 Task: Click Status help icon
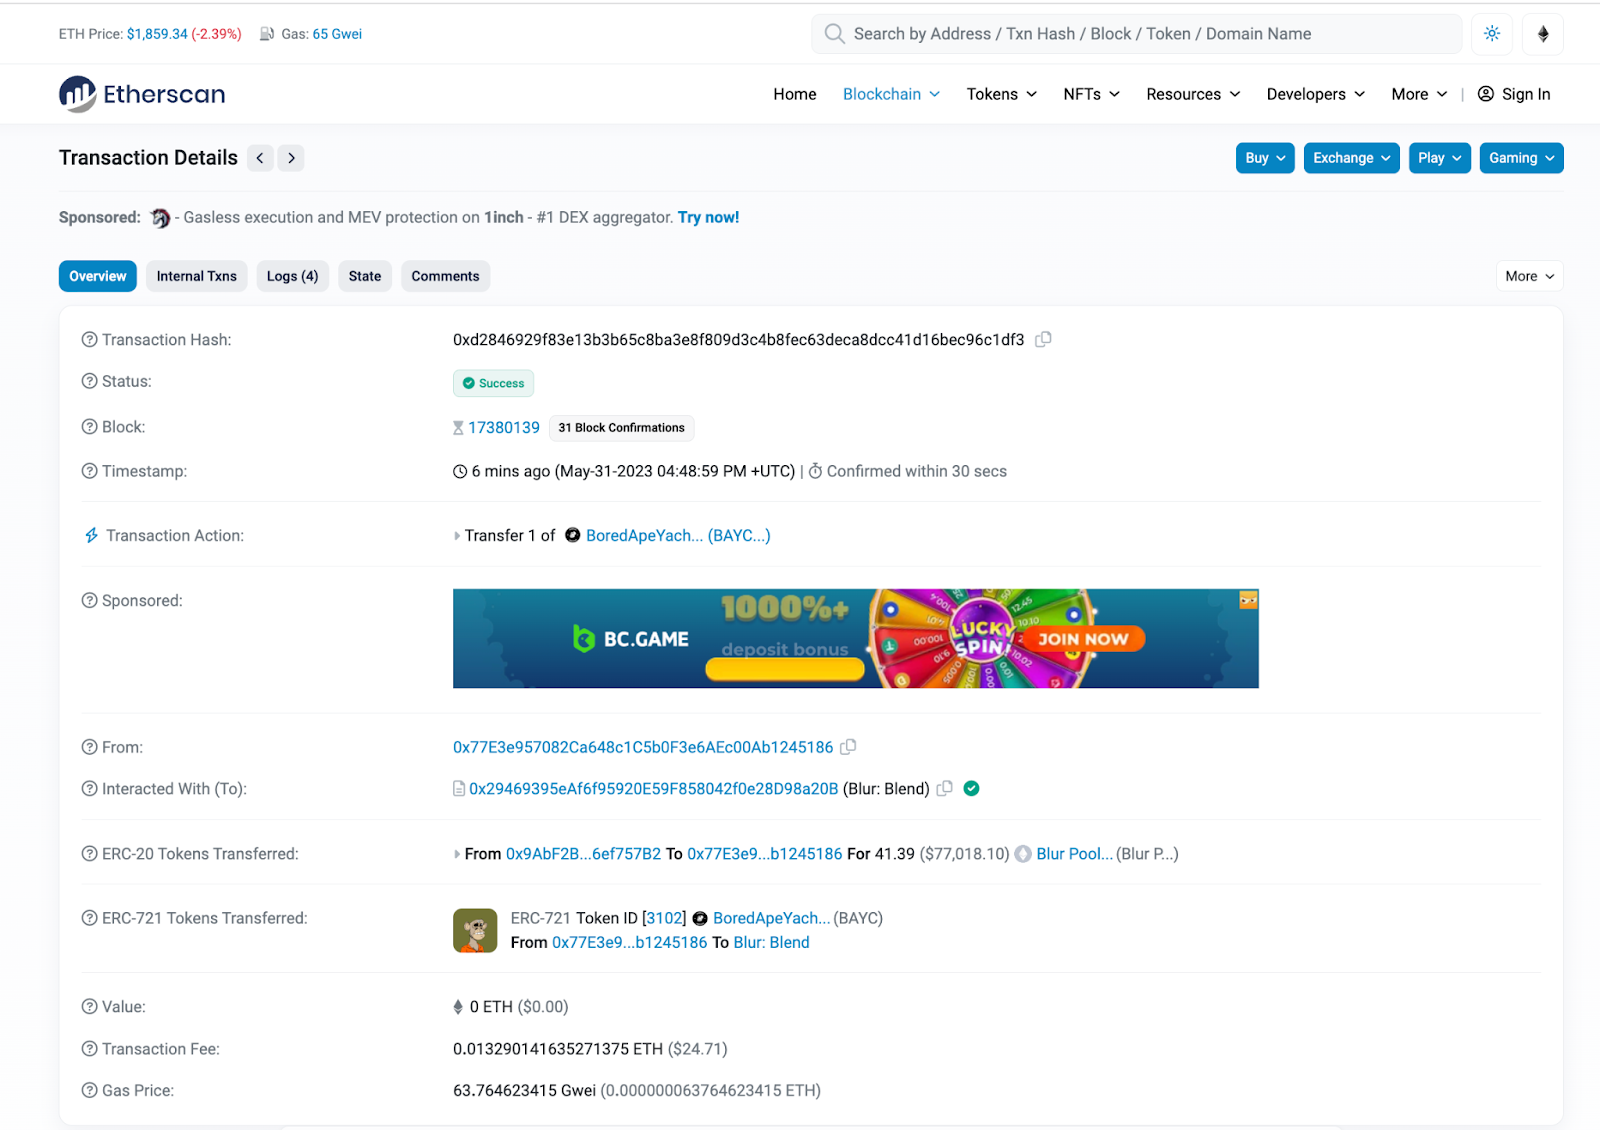tap(90, 381)
